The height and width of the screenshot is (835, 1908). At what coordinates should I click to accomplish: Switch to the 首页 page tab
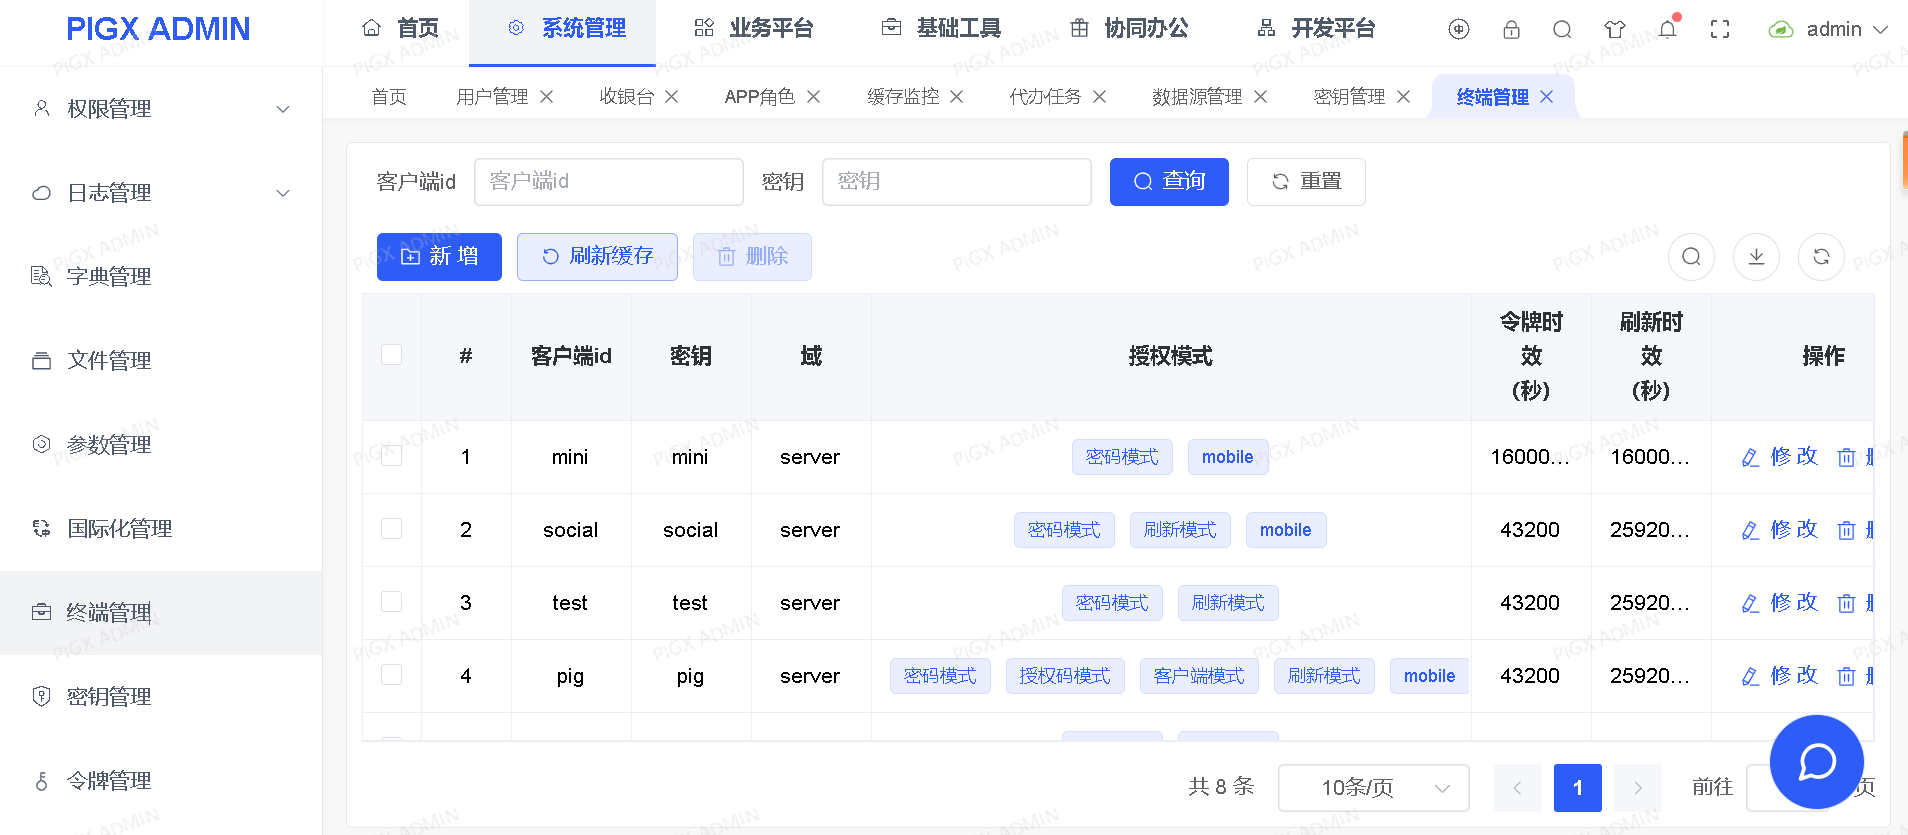[389, 96]
